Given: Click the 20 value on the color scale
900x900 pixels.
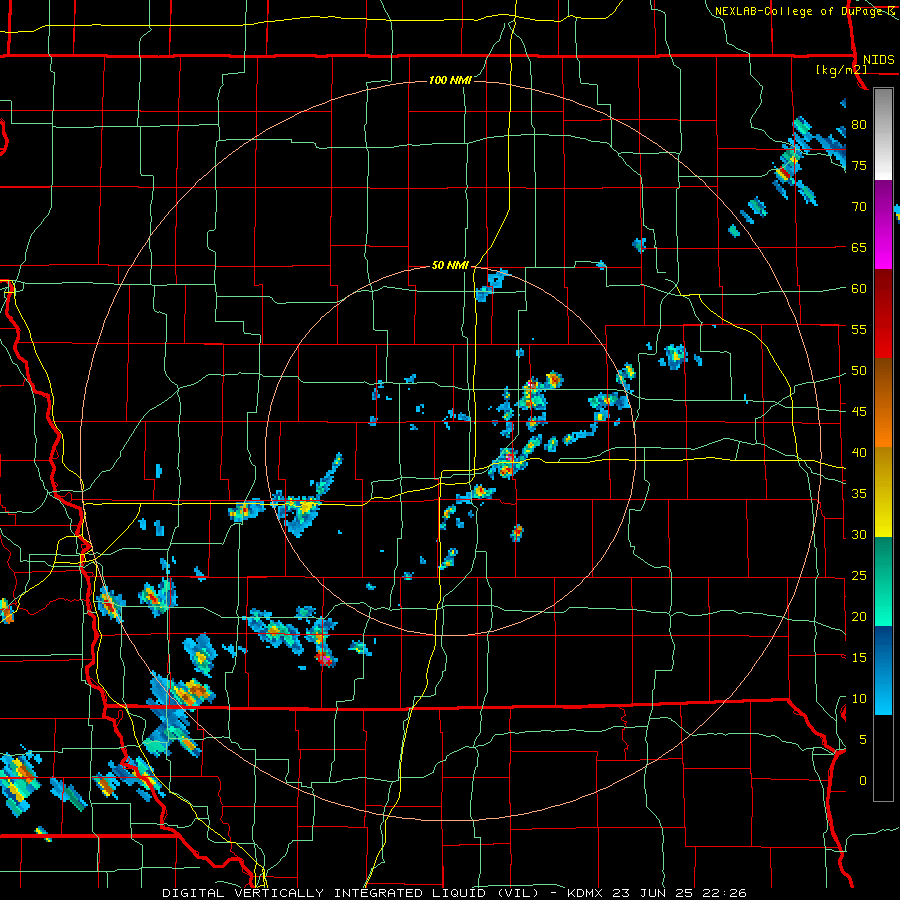Looking at the screenshot, I should (859, 617).
